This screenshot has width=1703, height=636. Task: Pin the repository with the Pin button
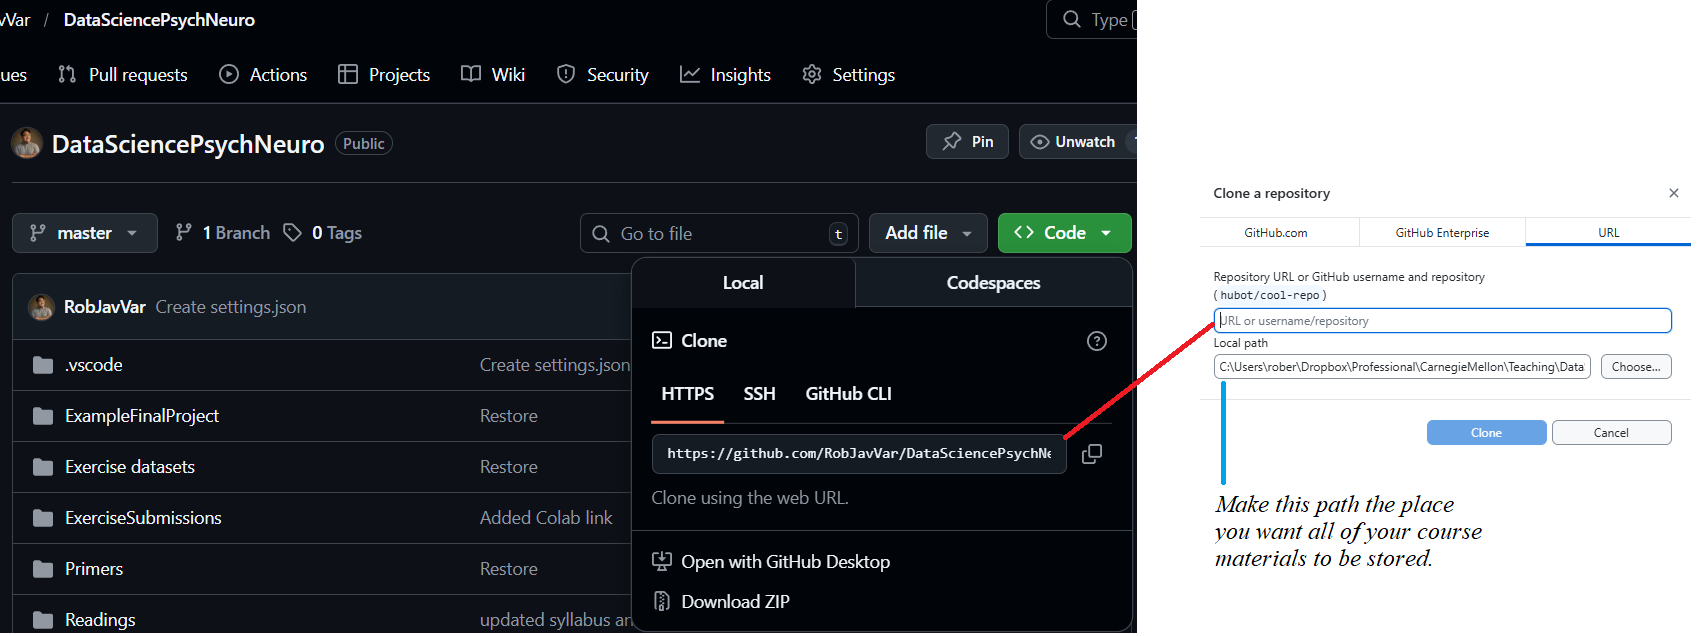(x=967, y=142)
